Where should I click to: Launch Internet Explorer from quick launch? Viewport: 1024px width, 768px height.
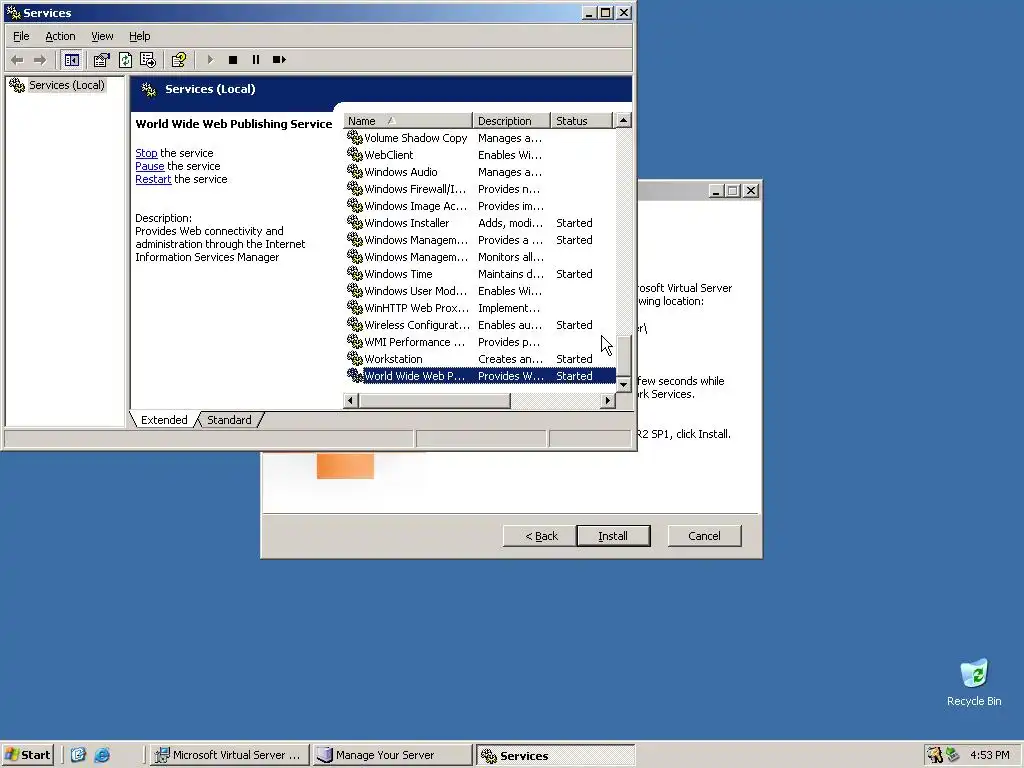coord(102,755)
